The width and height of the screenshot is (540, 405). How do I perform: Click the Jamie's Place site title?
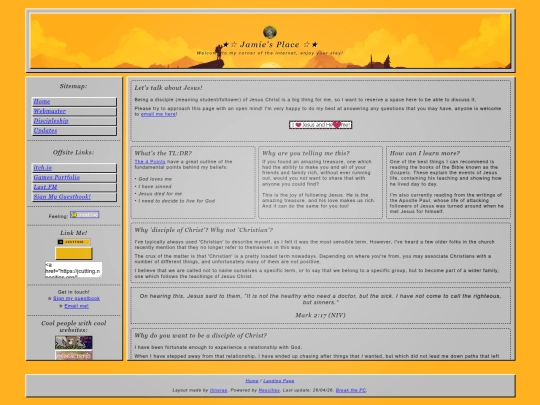(270, 44)
